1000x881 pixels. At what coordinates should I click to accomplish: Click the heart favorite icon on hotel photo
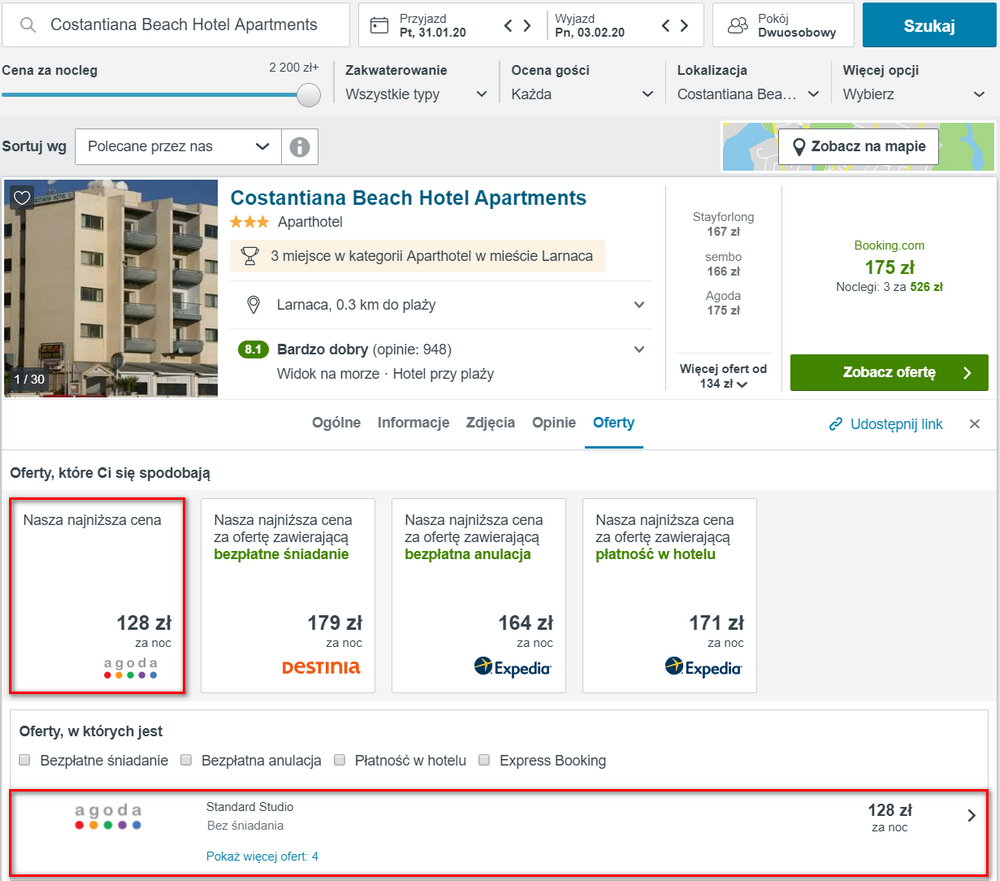coord(22,197)
